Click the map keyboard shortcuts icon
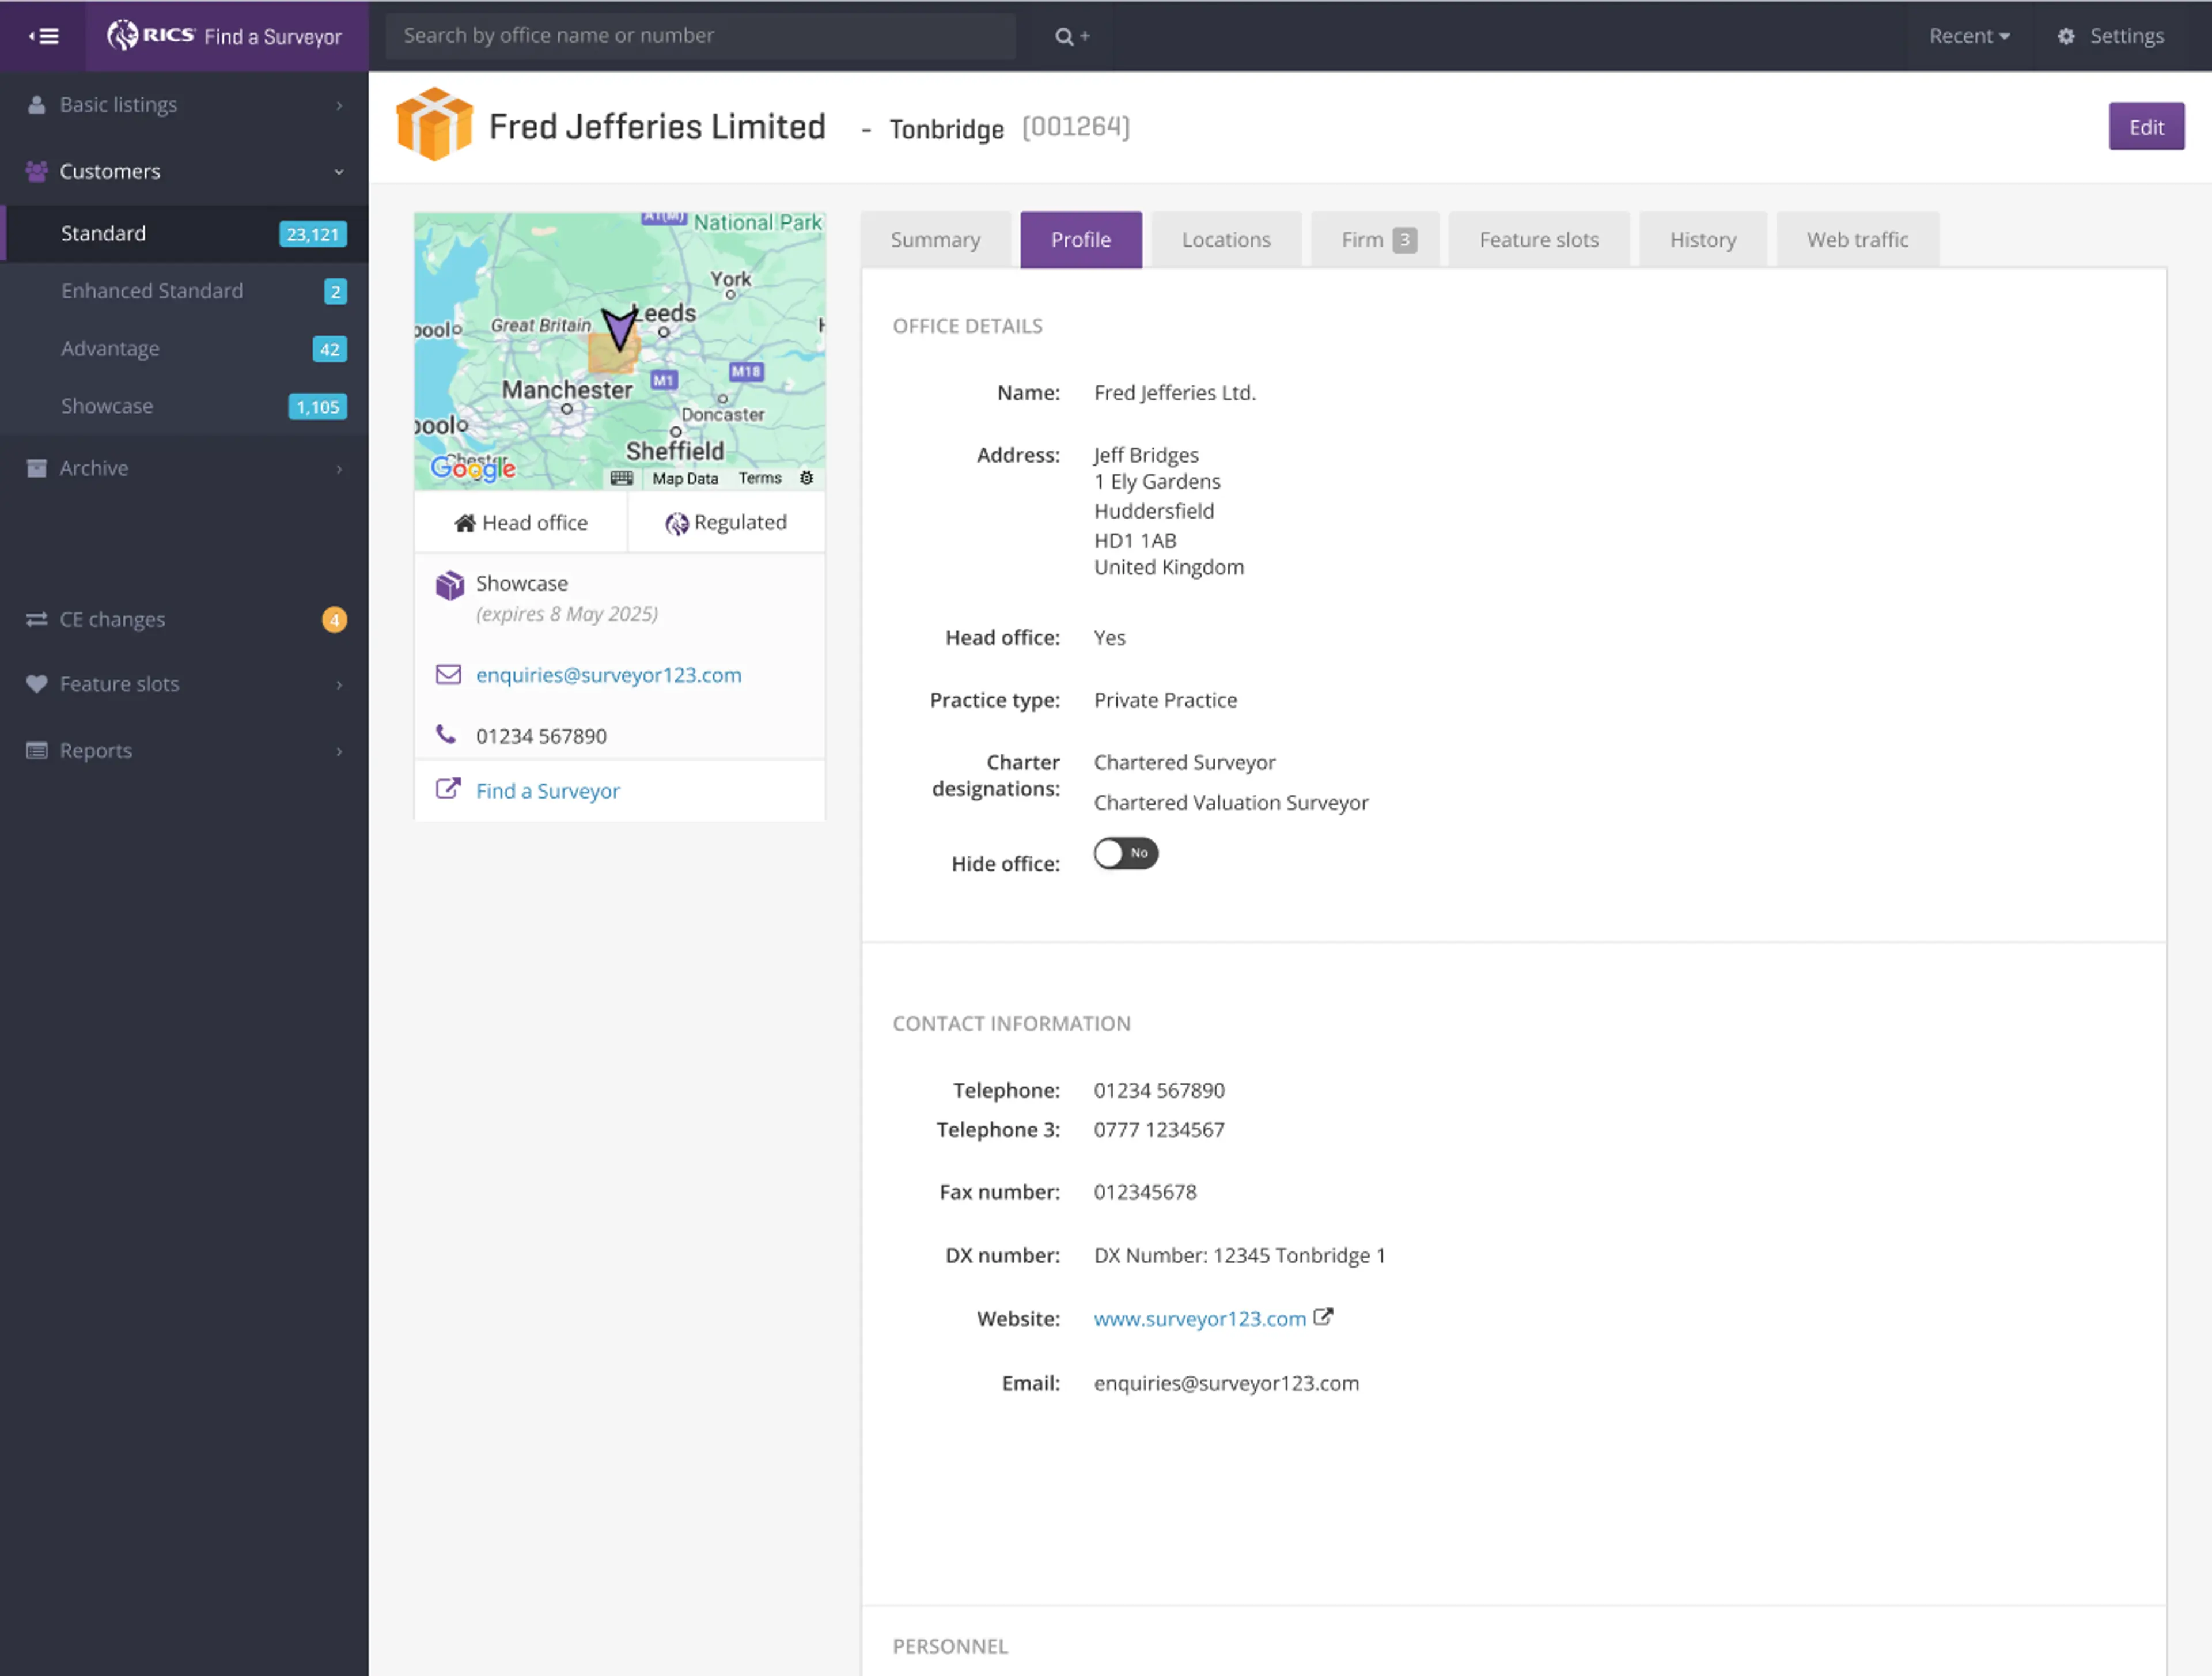This screenshot has width=2212, height=1676. pos(622,478)
